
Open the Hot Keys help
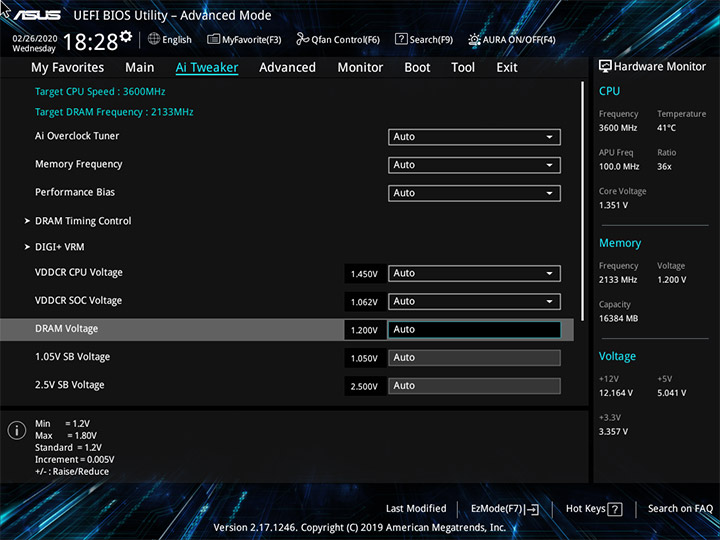[x=594, y=509]
